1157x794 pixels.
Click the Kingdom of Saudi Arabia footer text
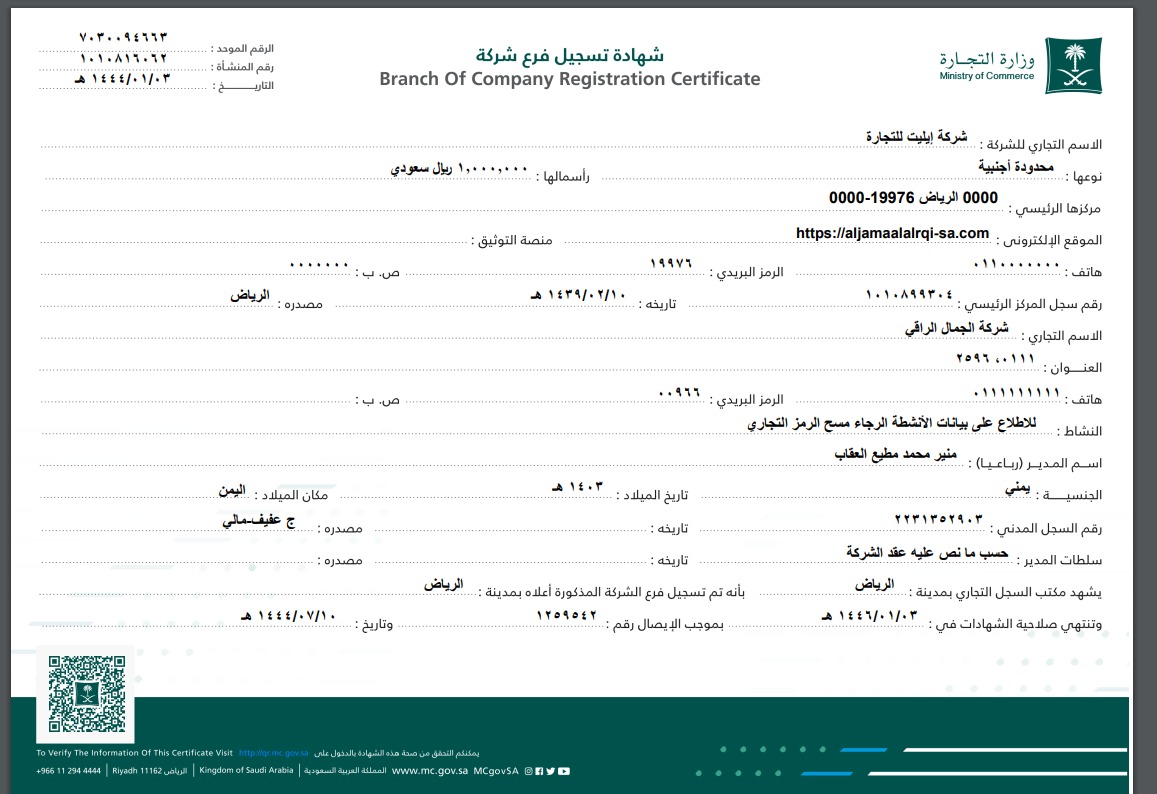point(246,771)
